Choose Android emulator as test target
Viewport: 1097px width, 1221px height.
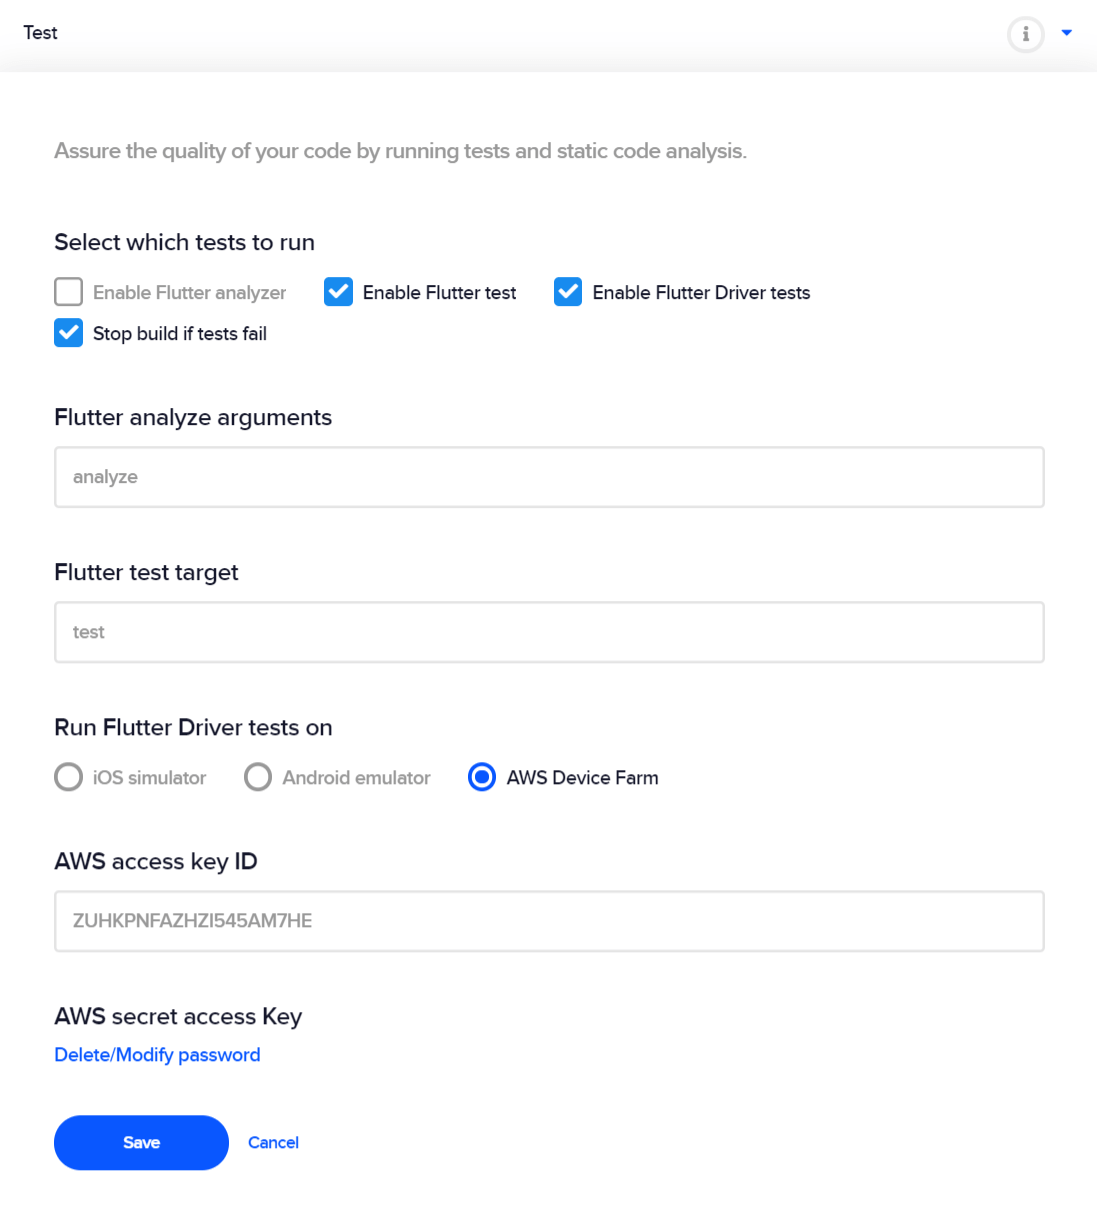tap(258, 777)
